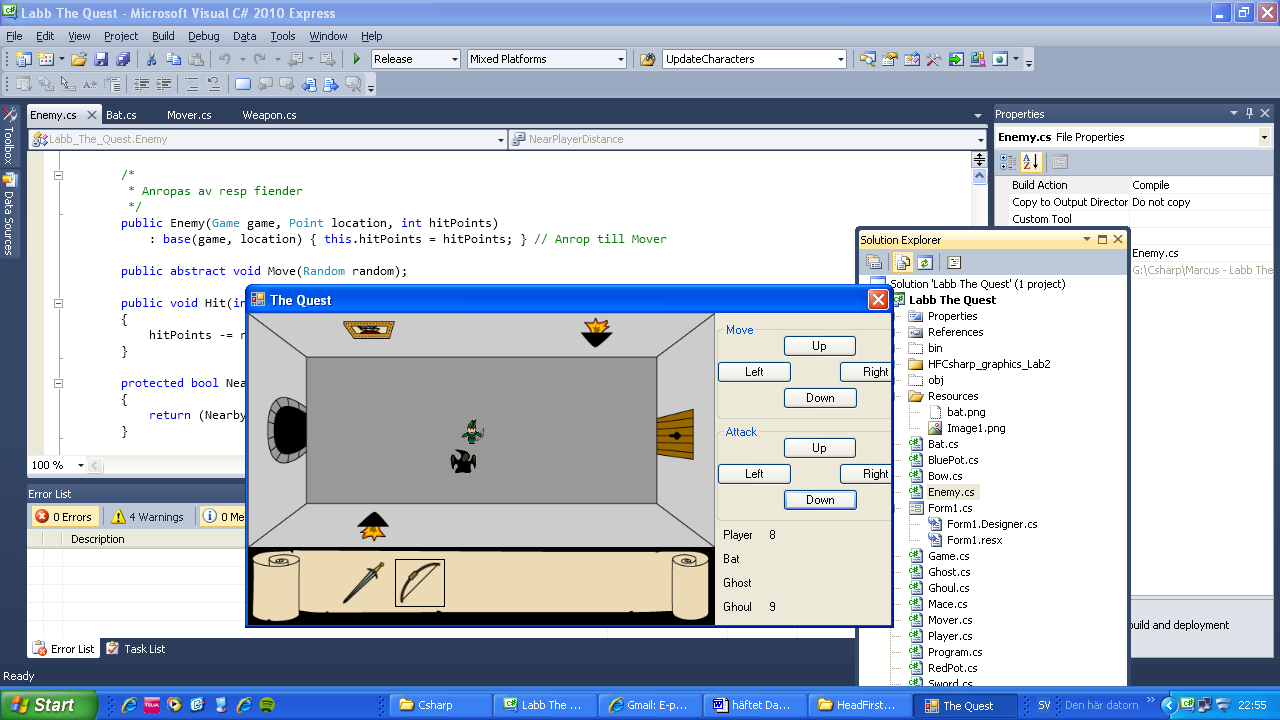Open the File menu
The height and width of the screenshot is (720, 1280).
pos(14,36)
